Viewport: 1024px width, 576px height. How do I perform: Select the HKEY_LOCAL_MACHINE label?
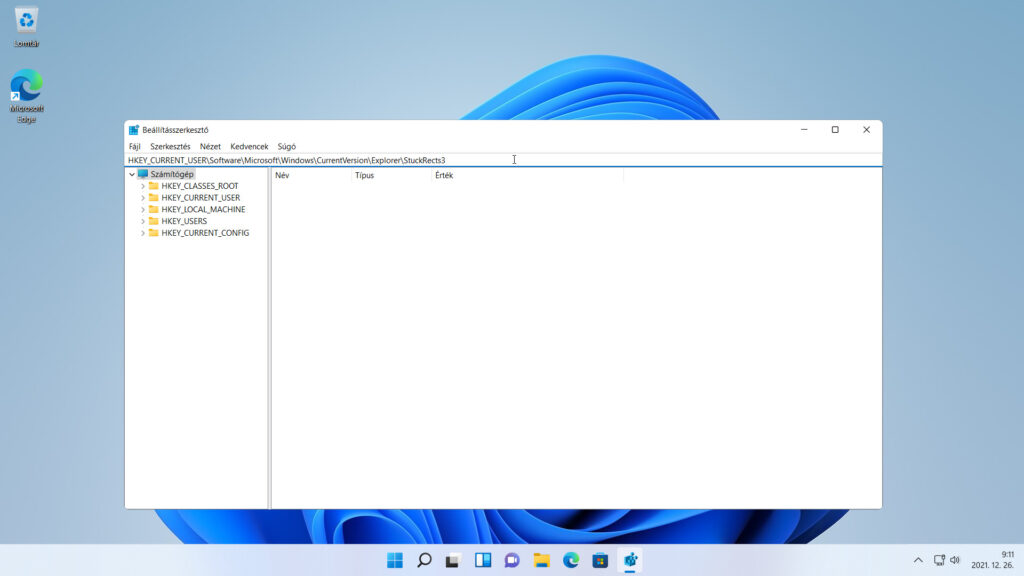(203, 210)
